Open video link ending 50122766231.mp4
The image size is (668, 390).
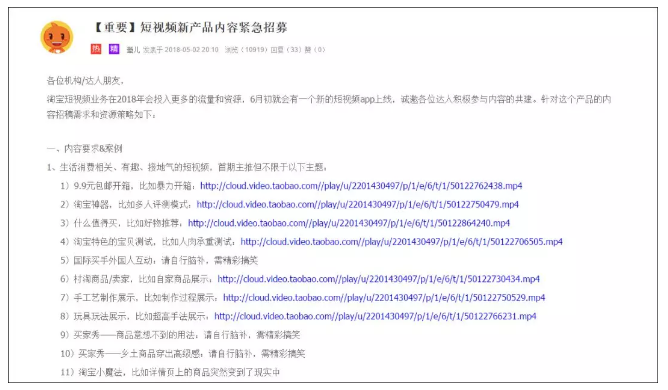pyautogui.click(x=375, y=316)
